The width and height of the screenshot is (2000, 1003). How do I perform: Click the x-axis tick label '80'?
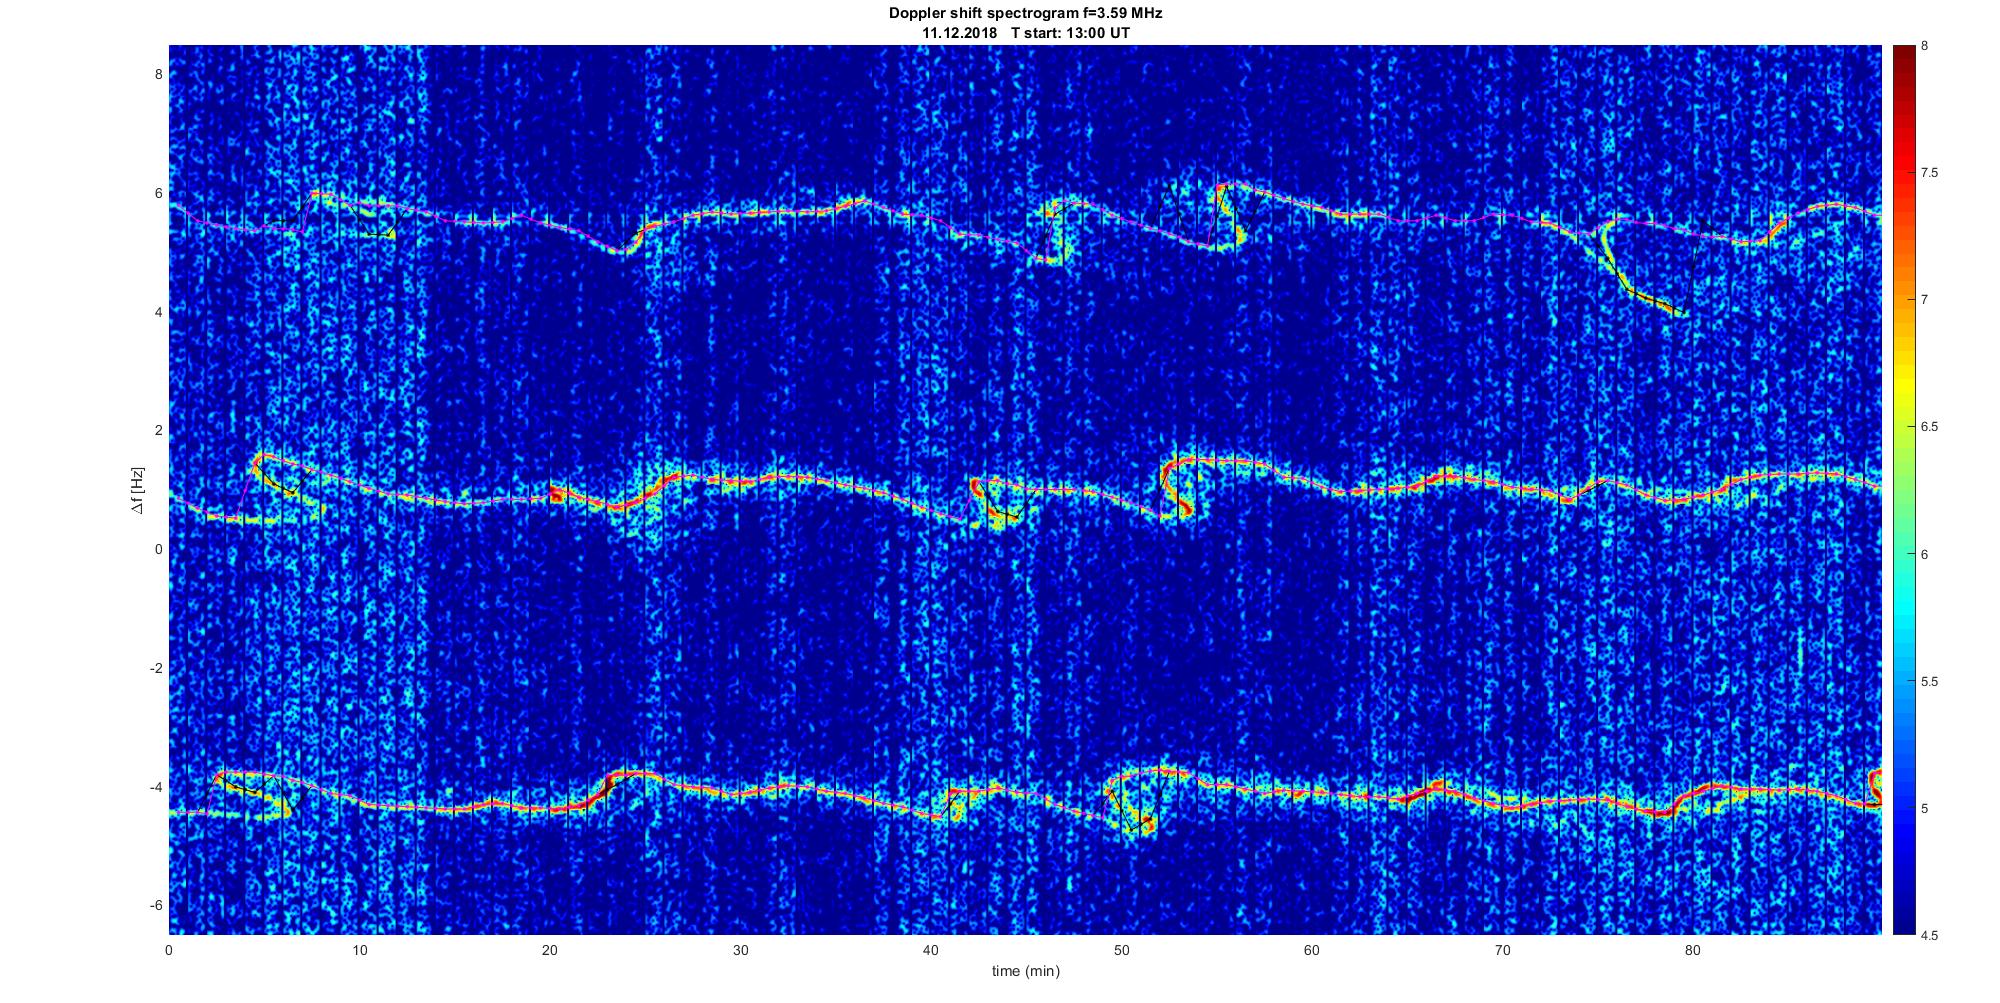coord(1692,949)
